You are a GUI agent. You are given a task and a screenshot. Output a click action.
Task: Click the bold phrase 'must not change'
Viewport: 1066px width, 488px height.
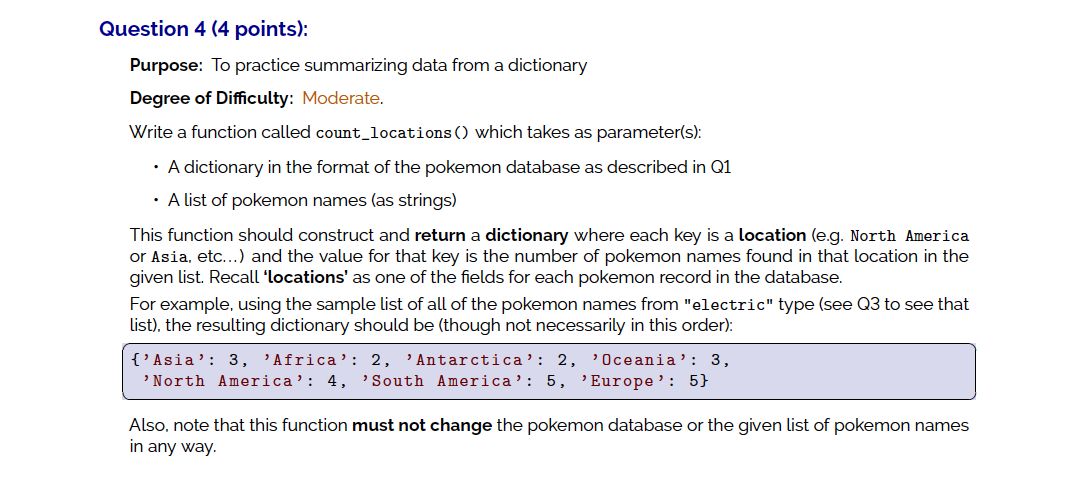coord(422,426)
